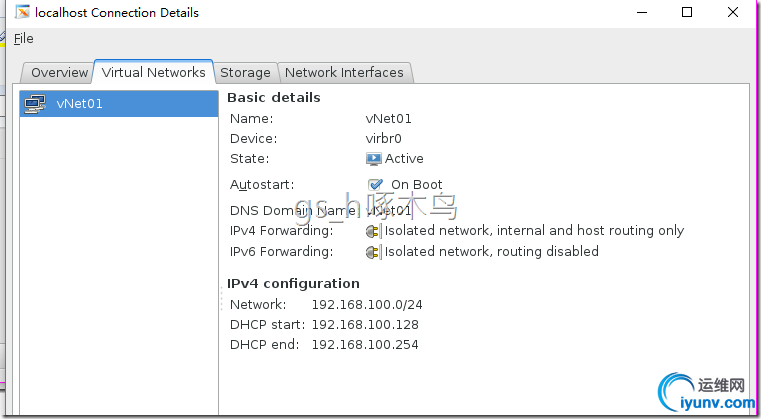The width and height of the screenshot is (761, 419).
Task: Click the virbr0 device value
Action: pos(384,138)
